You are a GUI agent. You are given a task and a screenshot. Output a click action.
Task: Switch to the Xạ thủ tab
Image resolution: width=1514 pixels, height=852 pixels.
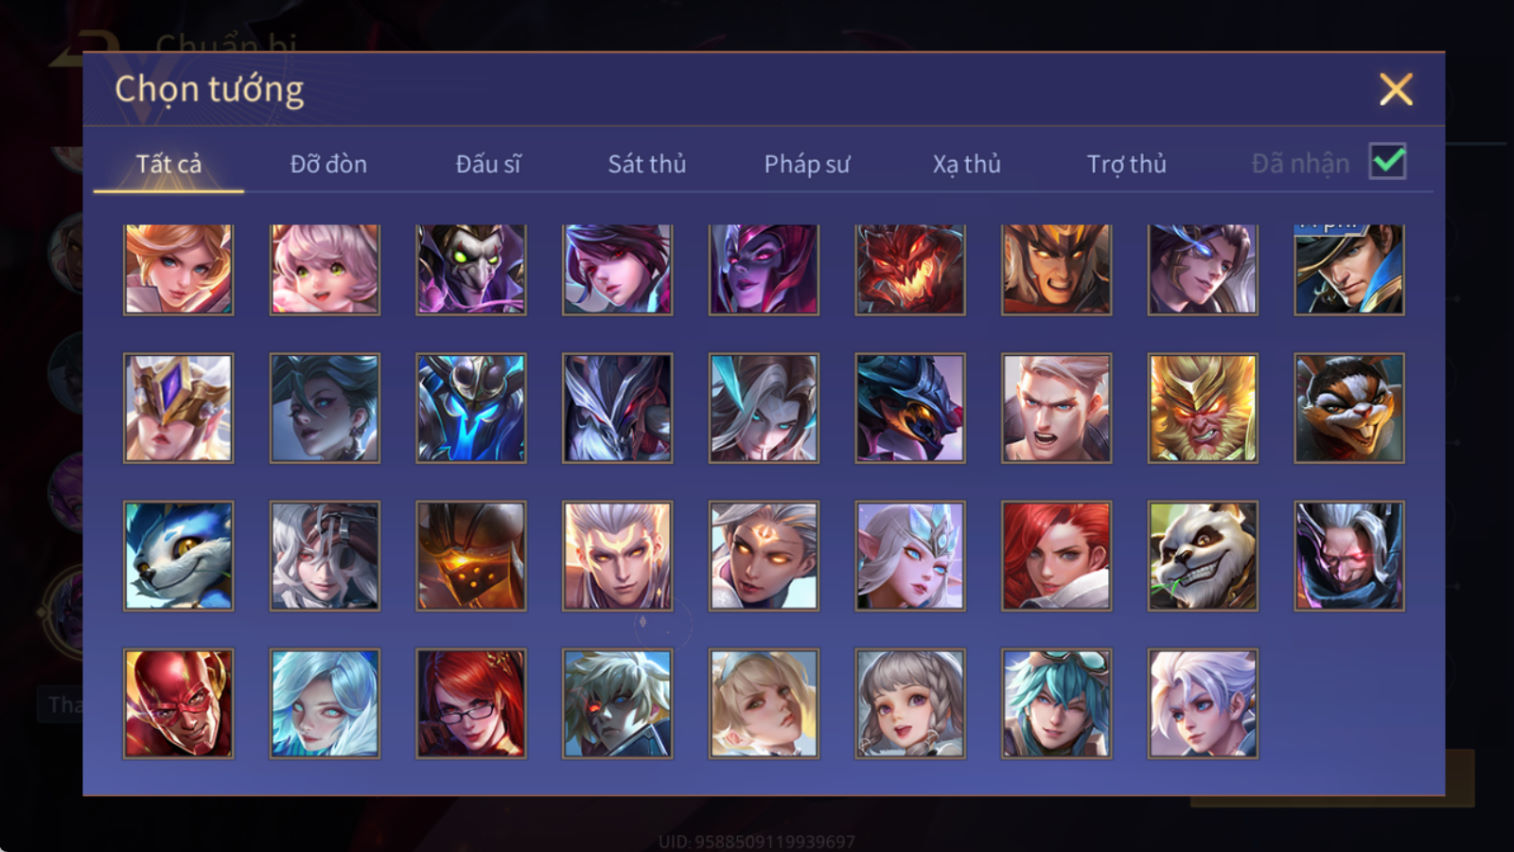pyautogui.click(x=967, y=164)
